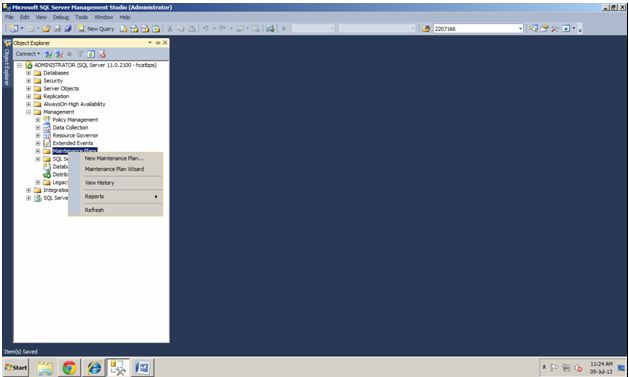This screenshot has width=629, height=377.
Task: Click the red icon ending Object Explorer toolbar
Action: click(x=102, y=54)
